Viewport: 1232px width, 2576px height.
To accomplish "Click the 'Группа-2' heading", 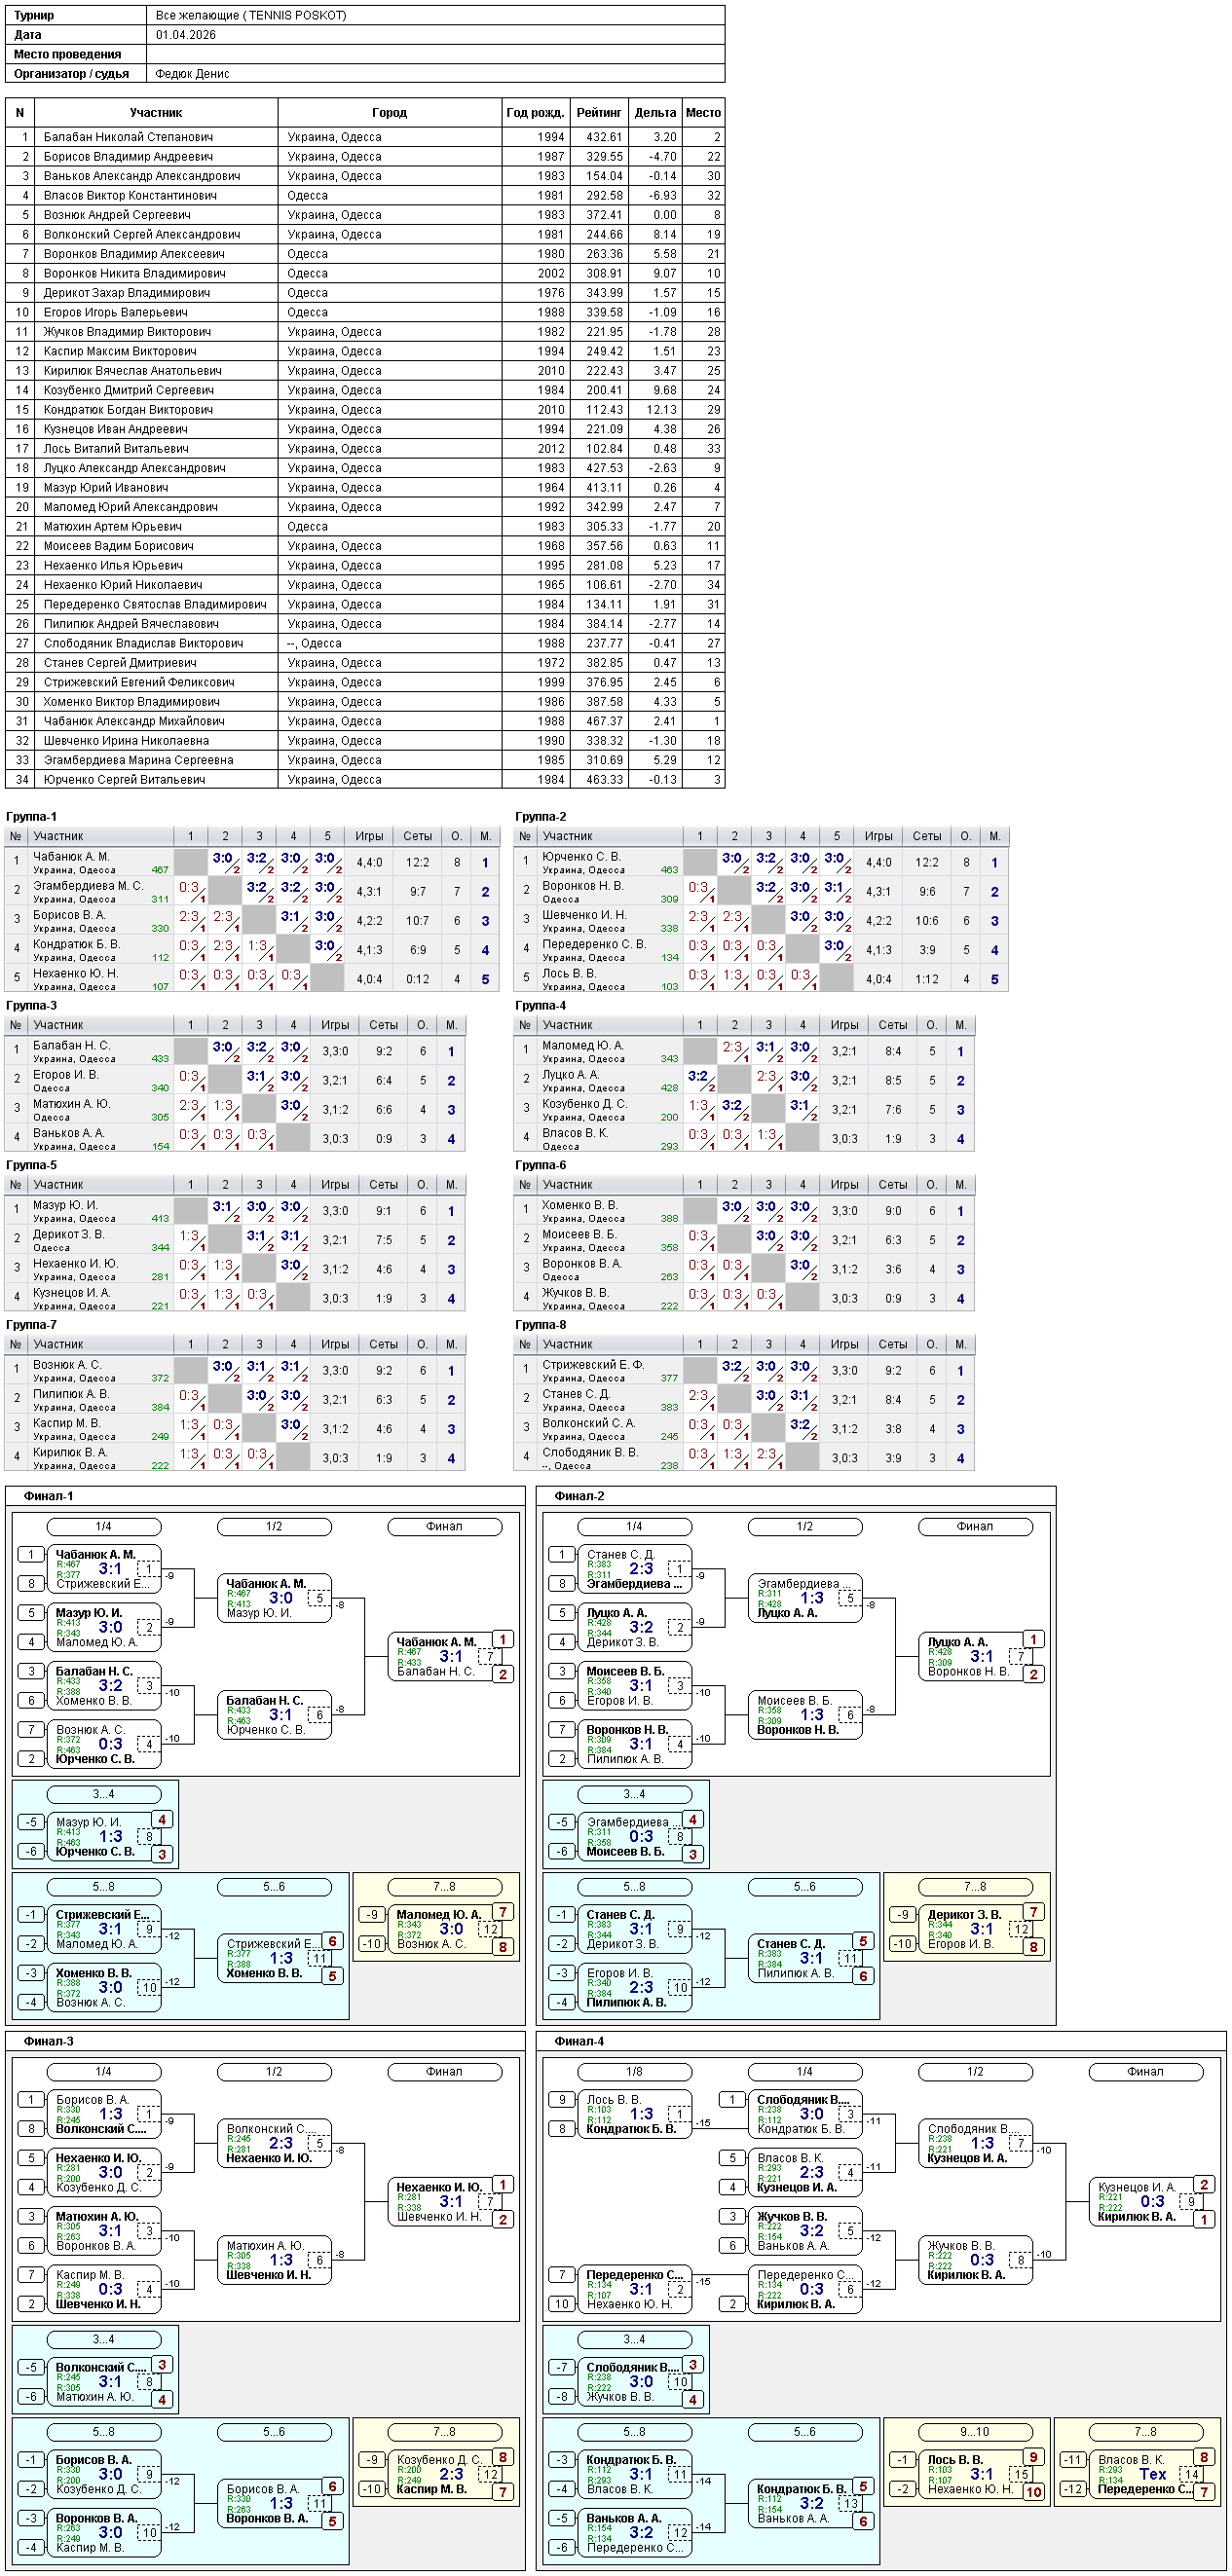I will pos(541,817).
